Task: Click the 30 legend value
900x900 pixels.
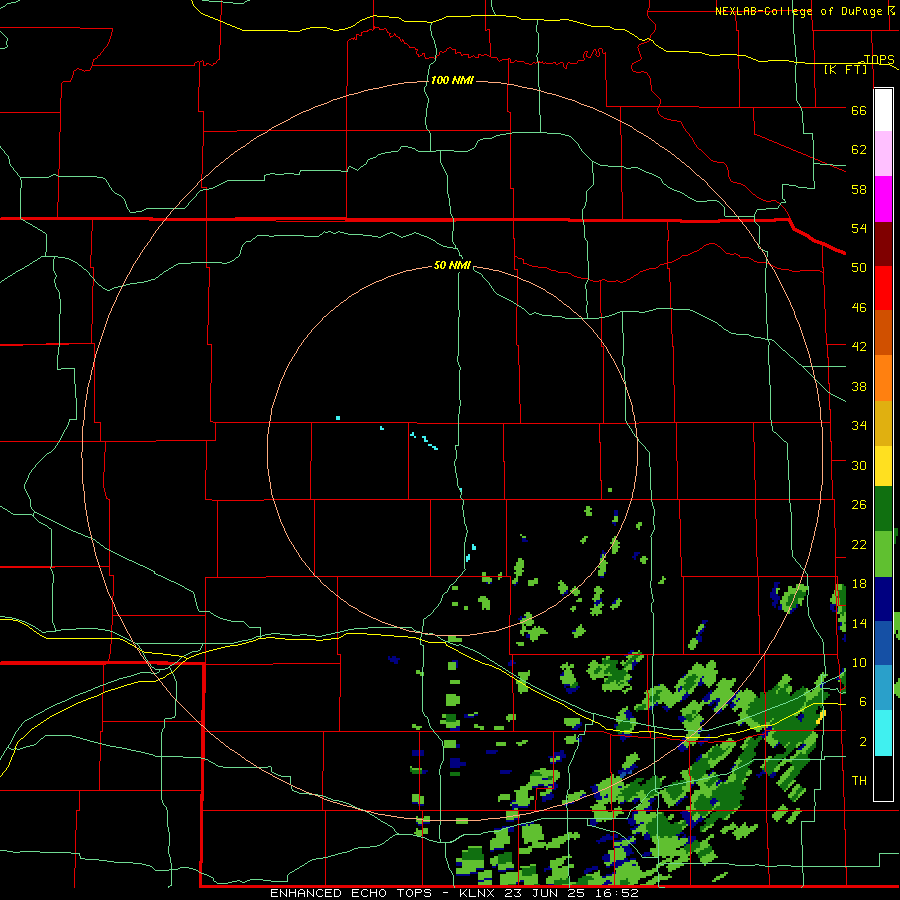Action: click(x=859, y=465)
